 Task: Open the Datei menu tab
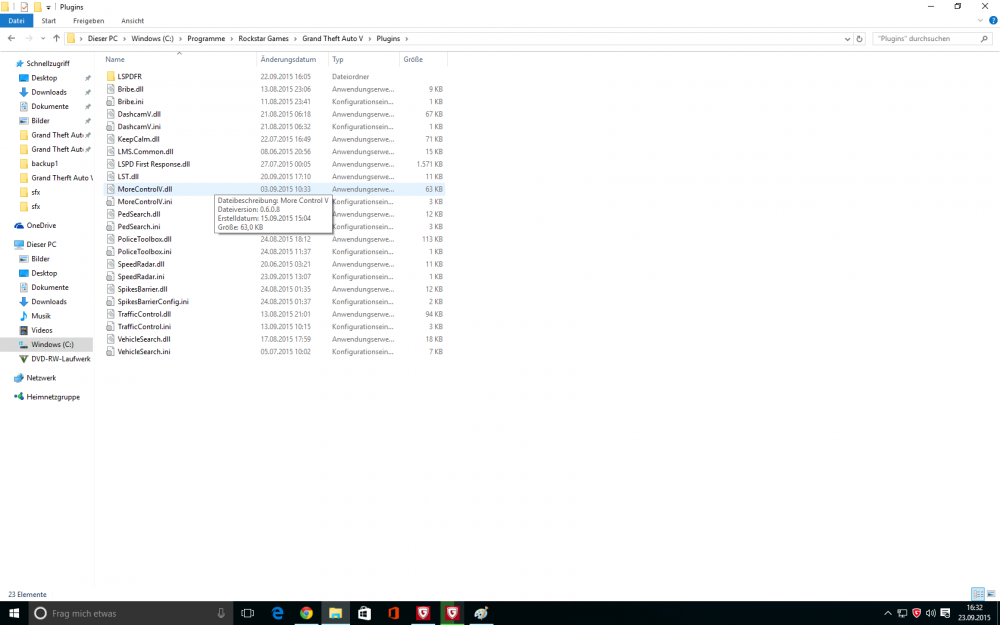tap(16, 21)
